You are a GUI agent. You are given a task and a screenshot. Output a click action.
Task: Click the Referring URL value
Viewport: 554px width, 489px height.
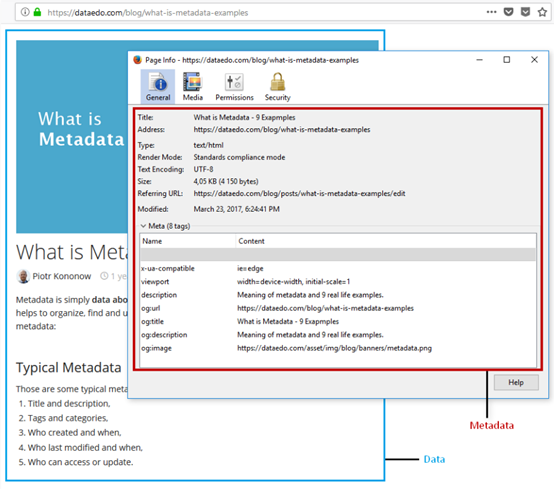299,193
